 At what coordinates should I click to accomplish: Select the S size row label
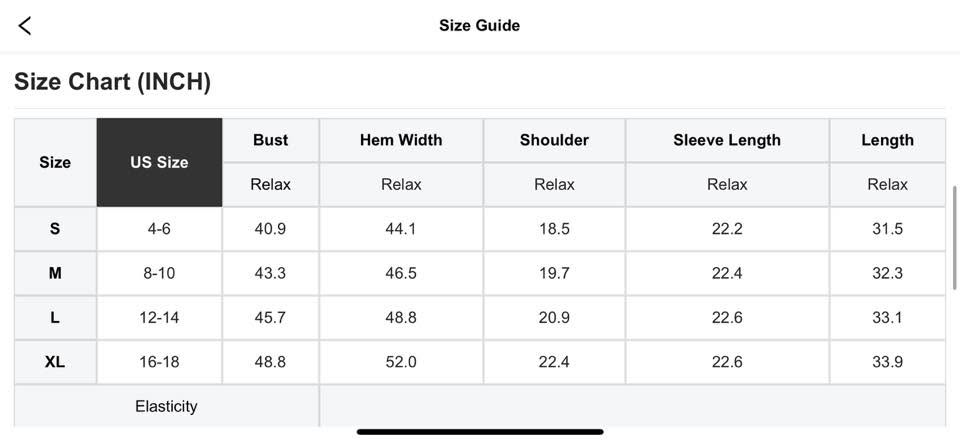pyautogui.click(x=55, y=229)
